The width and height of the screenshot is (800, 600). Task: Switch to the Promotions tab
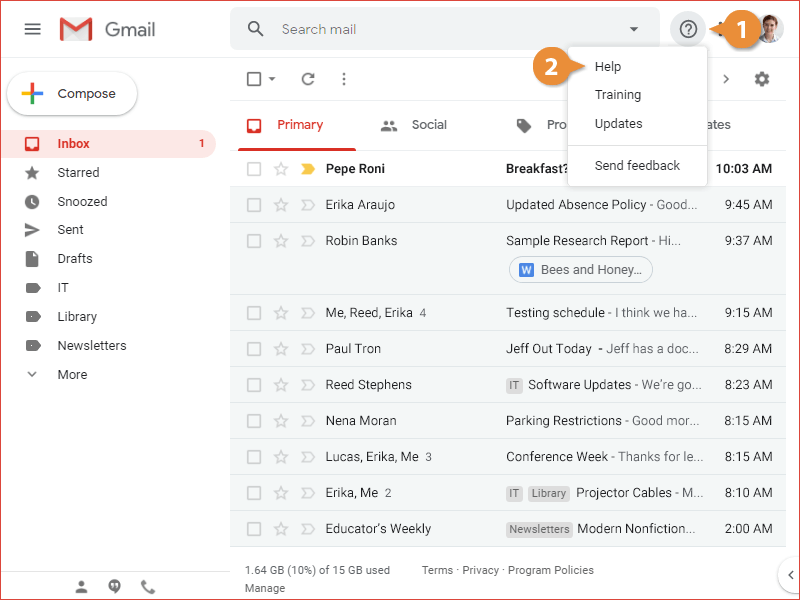(x=541, y=125)
